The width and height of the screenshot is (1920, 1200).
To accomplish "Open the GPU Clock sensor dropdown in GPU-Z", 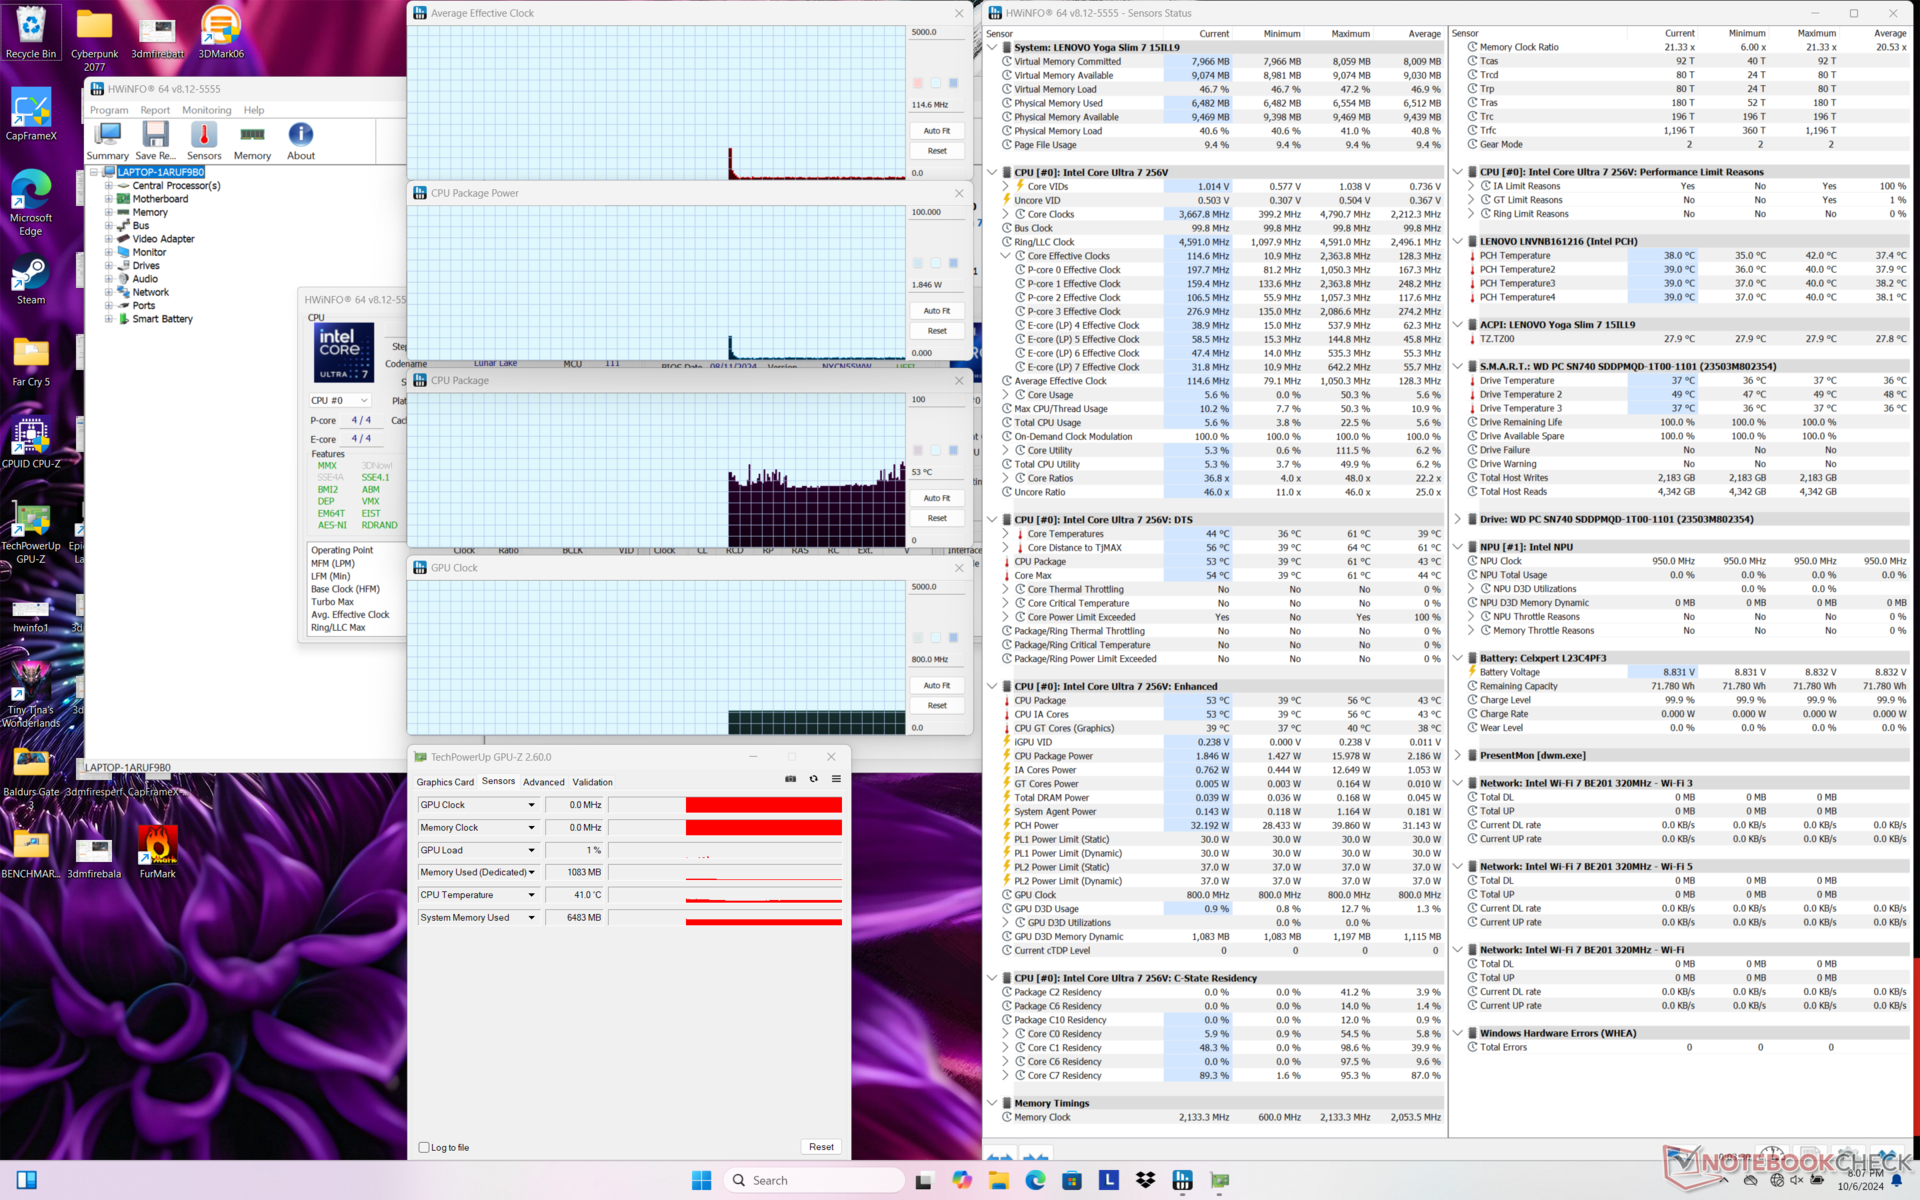I will (x=531, y=805).
